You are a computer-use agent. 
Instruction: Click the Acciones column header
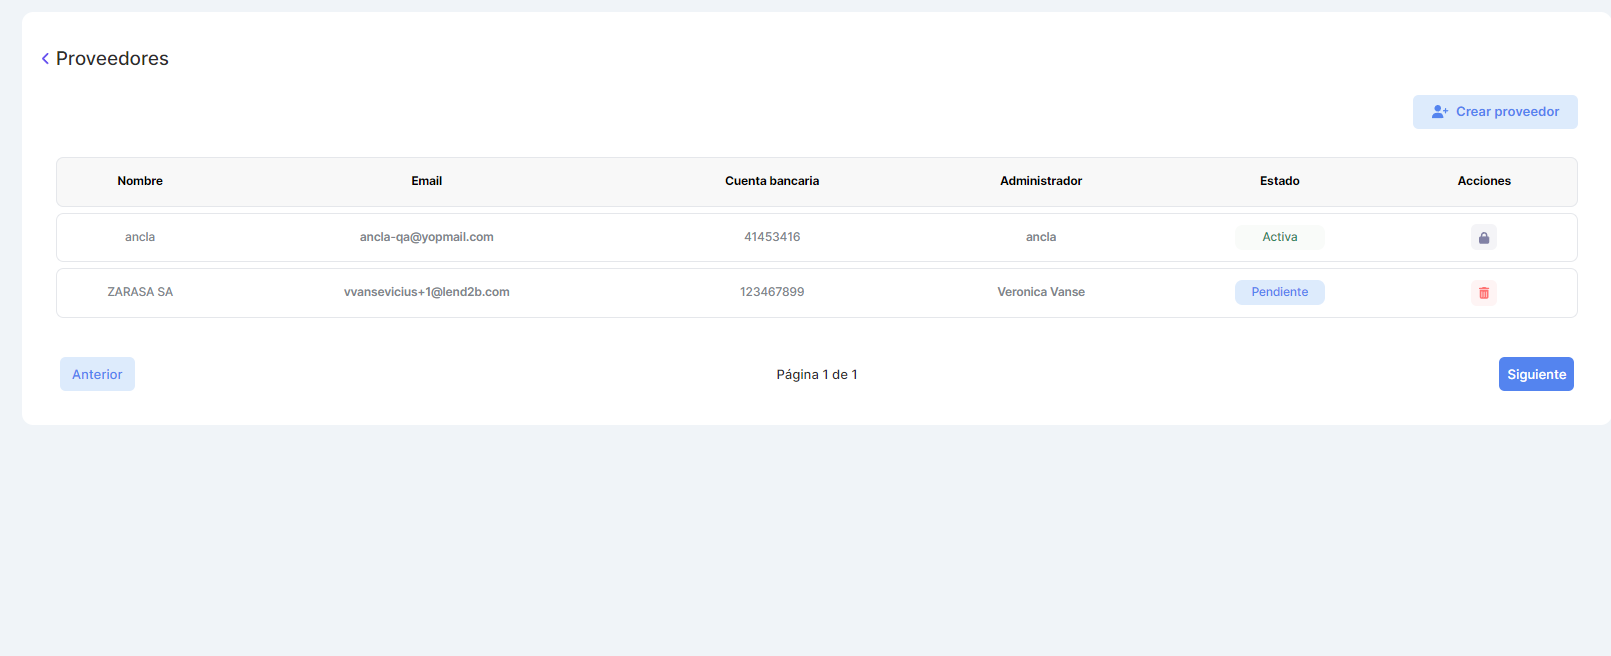pos(1484,181)
